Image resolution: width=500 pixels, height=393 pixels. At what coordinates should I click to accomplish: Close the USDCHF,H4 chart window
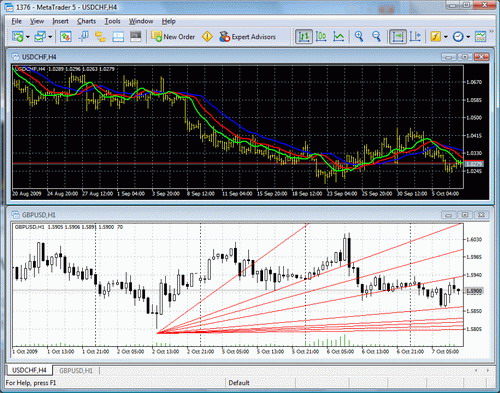pyautogui.click(x=481, y=57)
